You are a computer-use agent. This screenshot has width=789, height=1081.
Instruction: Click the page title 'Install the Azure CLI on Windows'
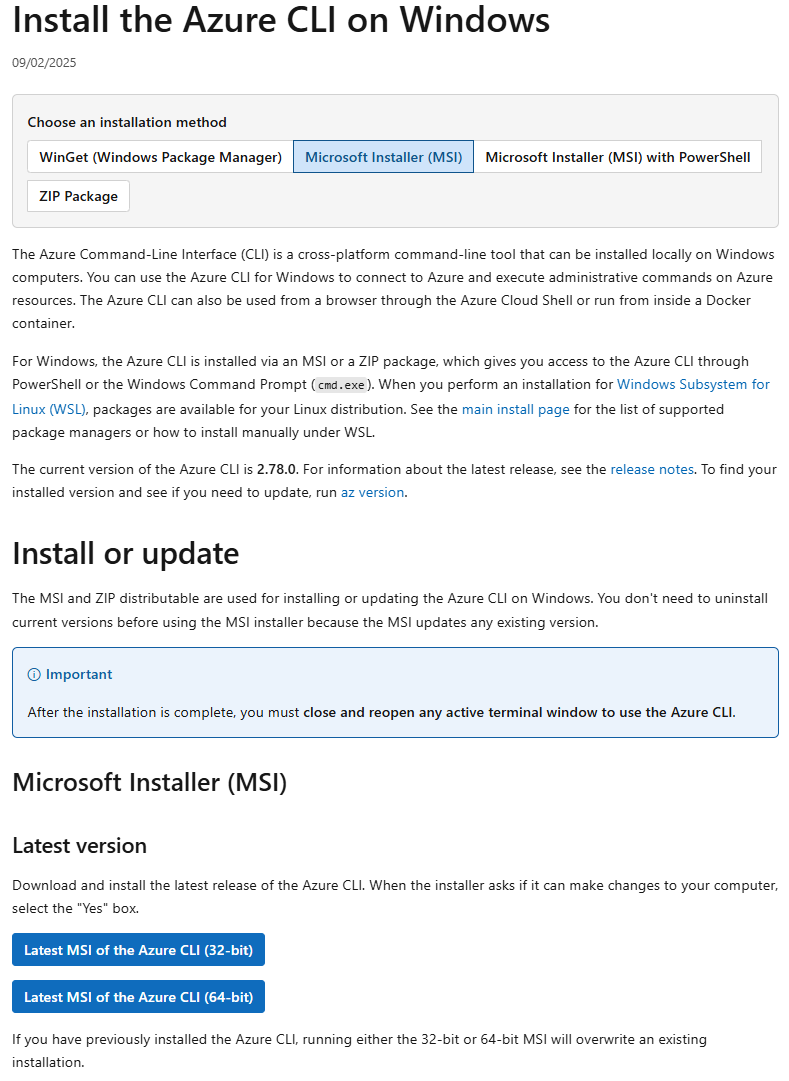[x=281, y=20]
